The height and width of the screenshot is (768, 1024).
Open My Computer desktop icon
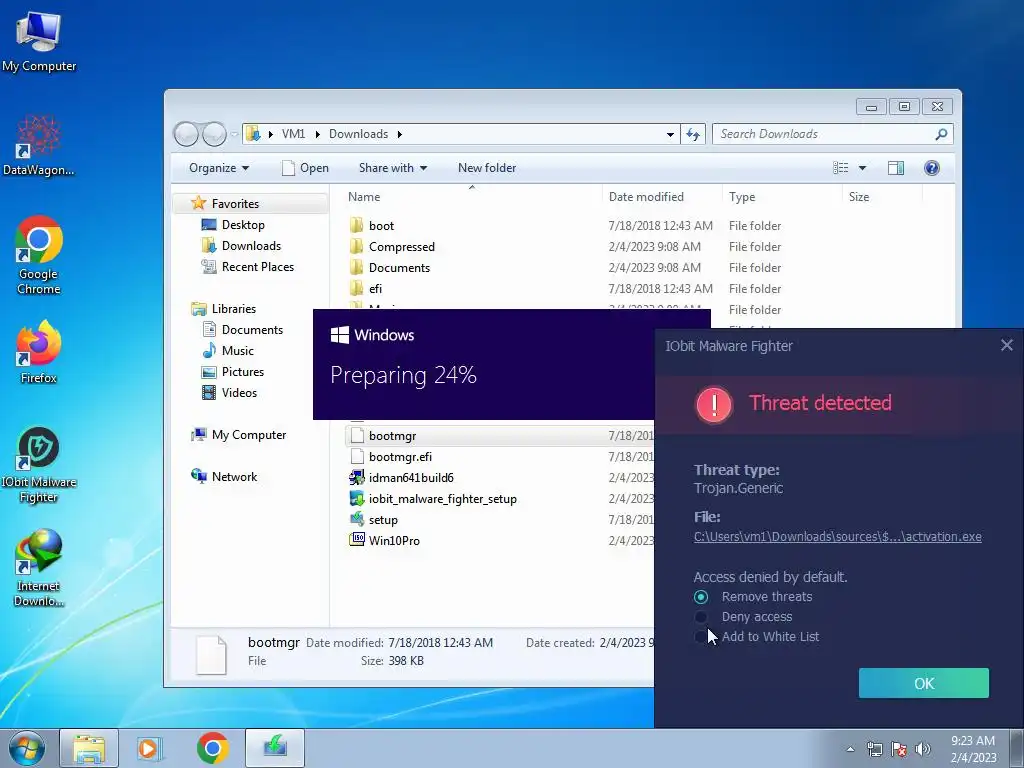39,42
